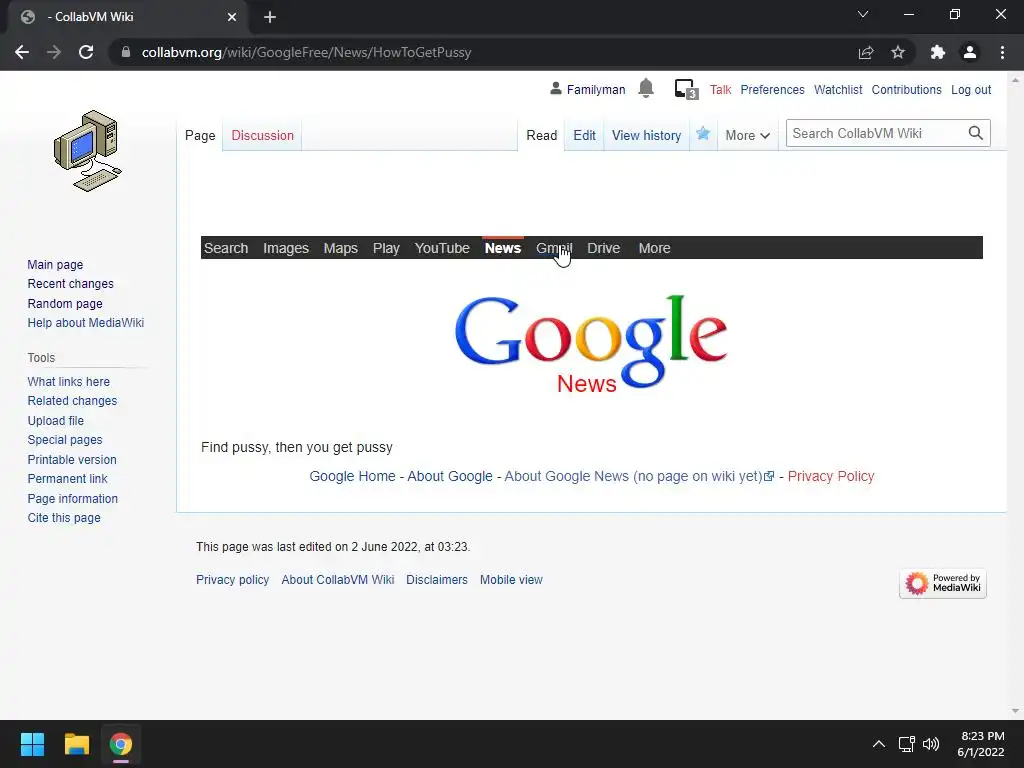Screen dimensions: 1024x768
Task: Switch to the Discussion tab
Action: 263,135
